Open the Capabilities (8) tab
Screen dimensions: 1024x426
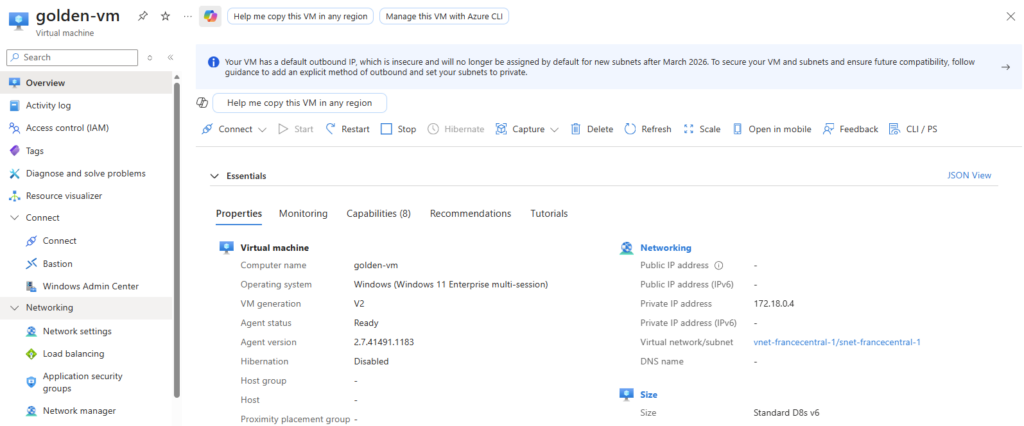(x=378, y=213)
